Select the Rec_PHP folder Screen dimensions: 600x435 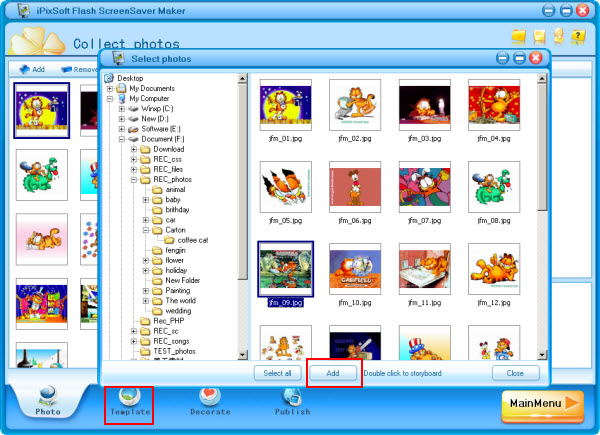(168, 321)
